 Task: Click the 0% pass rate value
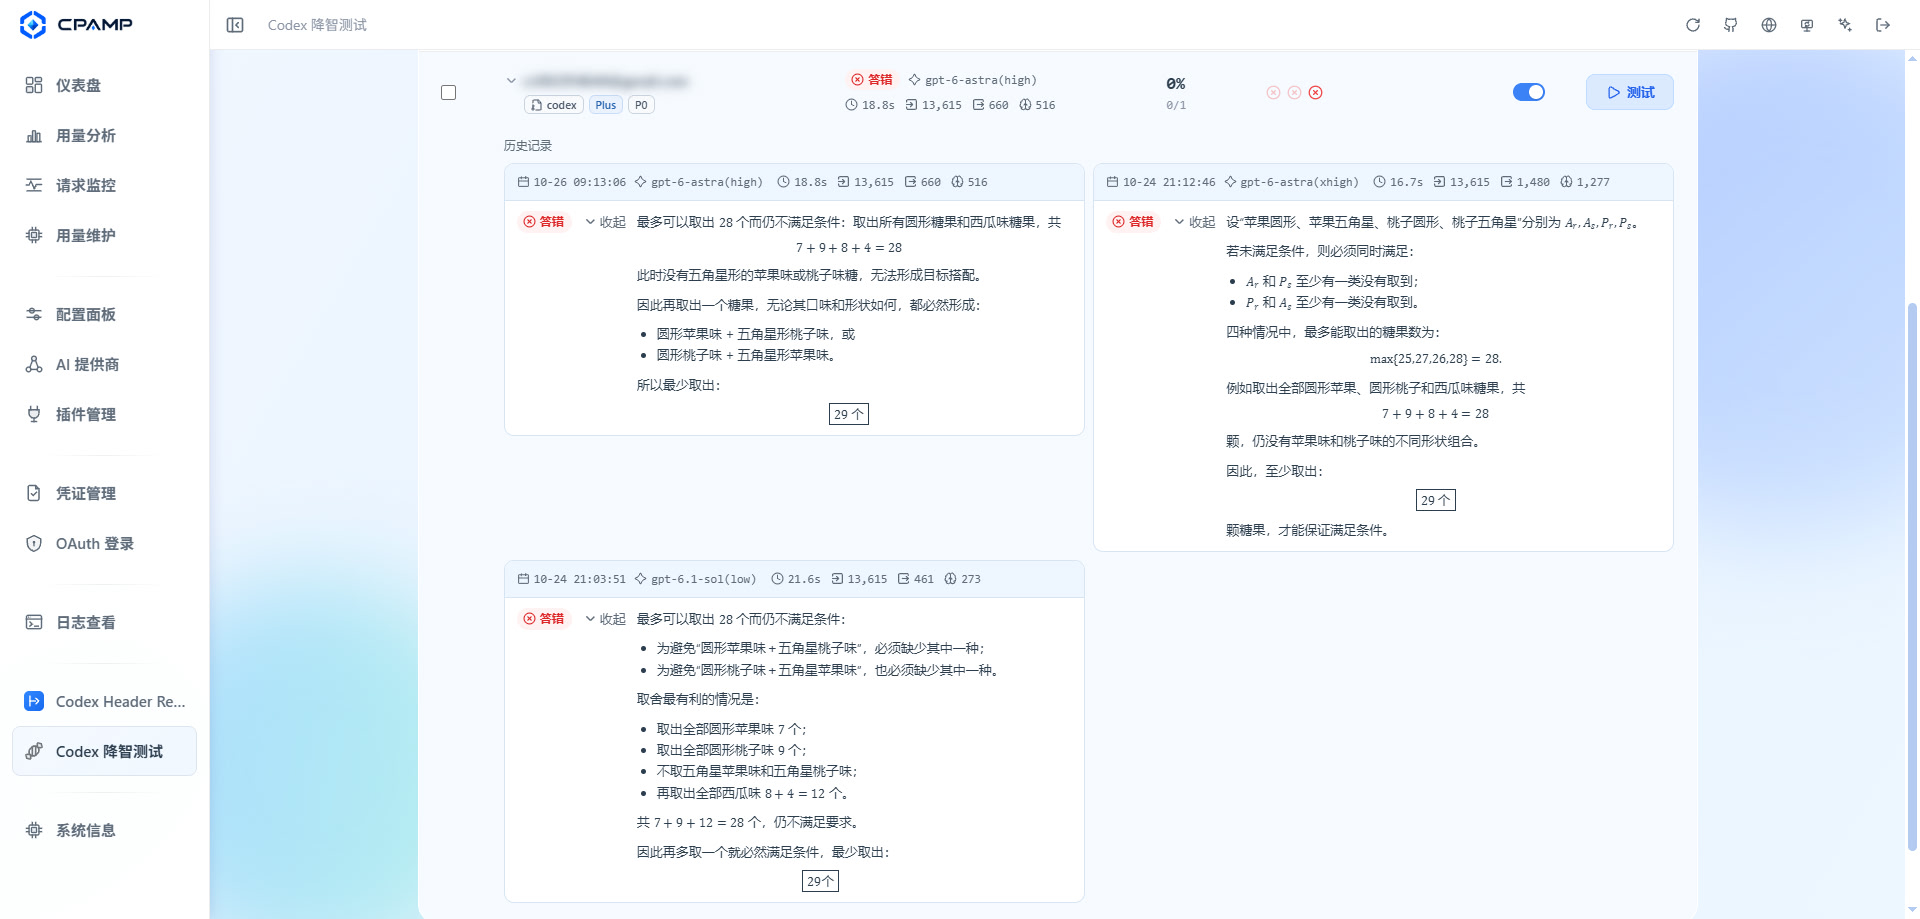[x=1176, y=84]
